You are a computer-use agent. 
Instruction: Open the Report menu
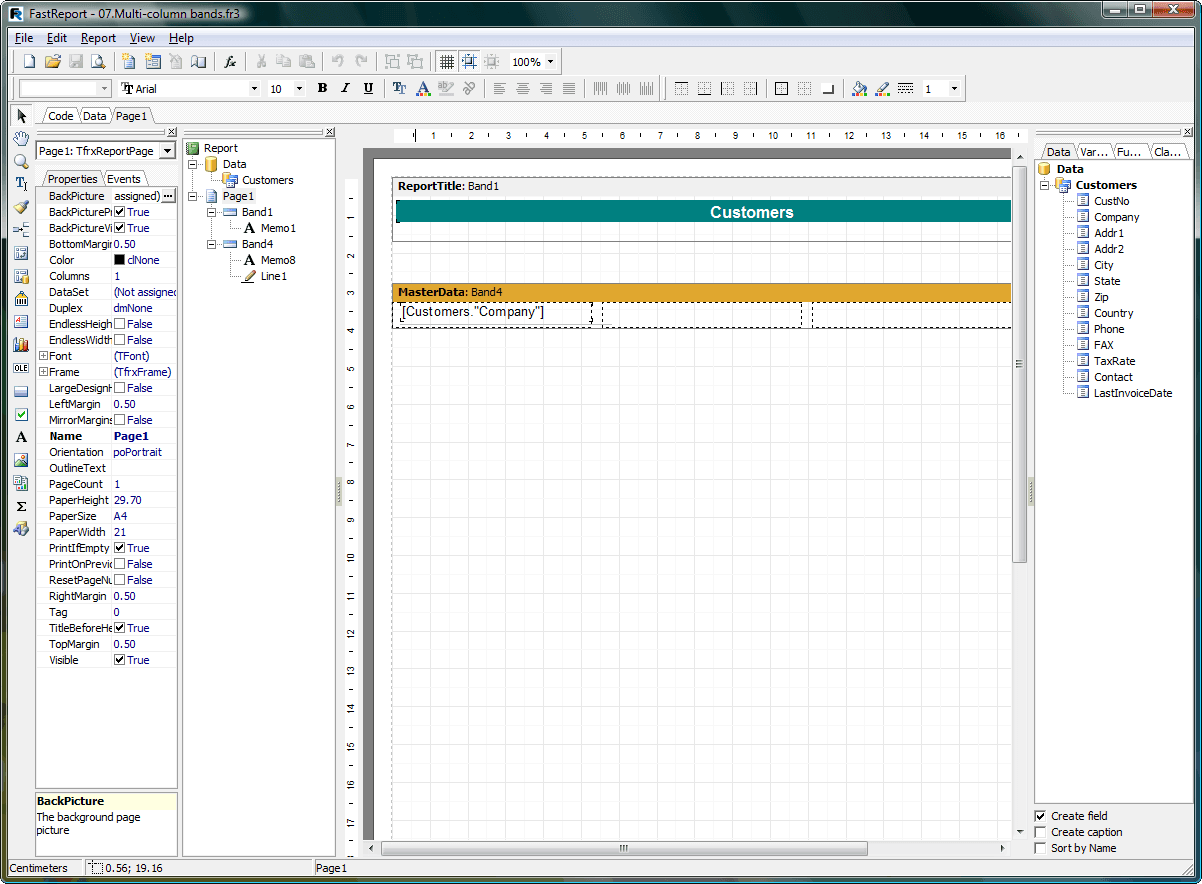[99, 38]
